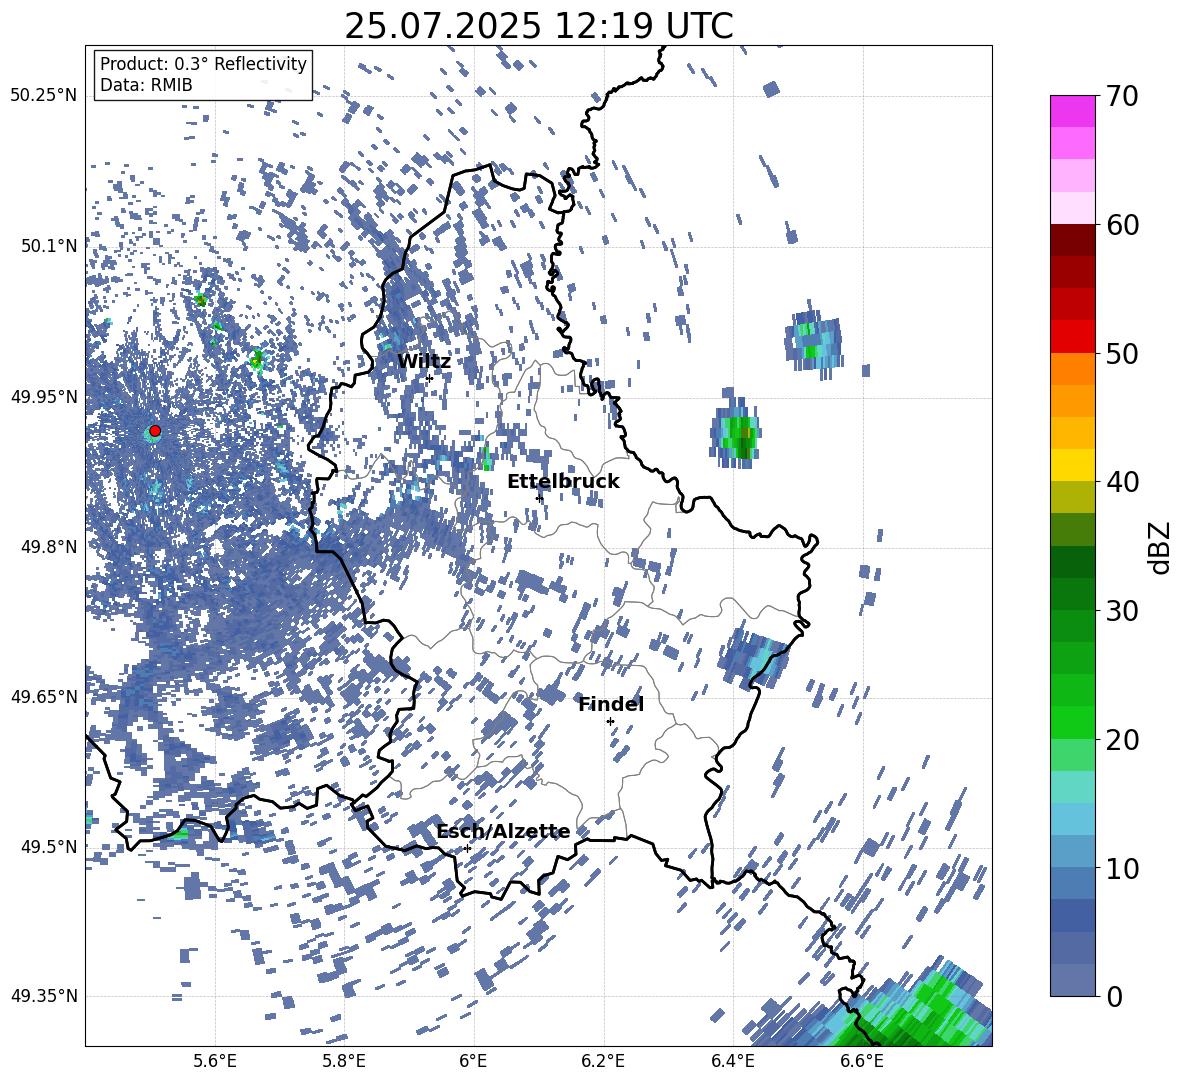The image size is (1184, 1081).
Task: Click the Ettelbruck city label
Action: pyautogui.click(x=563, y=482)
